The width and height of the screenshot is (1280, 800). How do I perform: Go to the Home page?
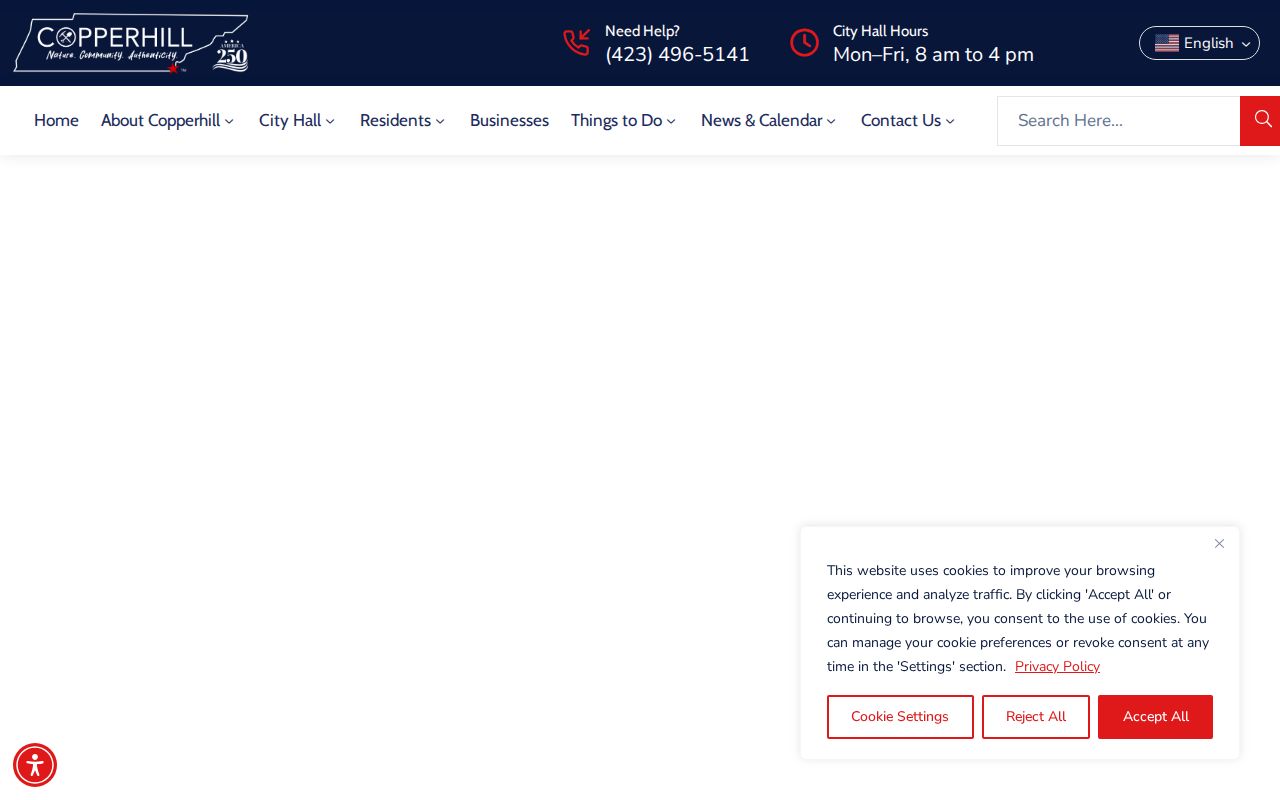(x=56, y=121)
